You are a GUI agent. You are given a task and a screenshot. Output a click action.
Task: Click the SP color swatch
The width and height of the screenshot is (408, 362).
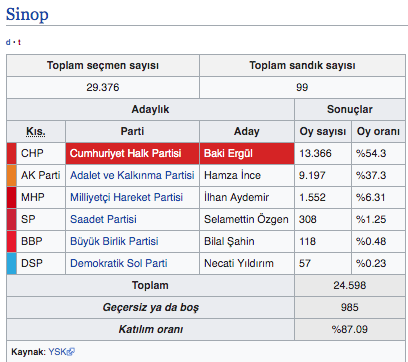tap(12, 219)
